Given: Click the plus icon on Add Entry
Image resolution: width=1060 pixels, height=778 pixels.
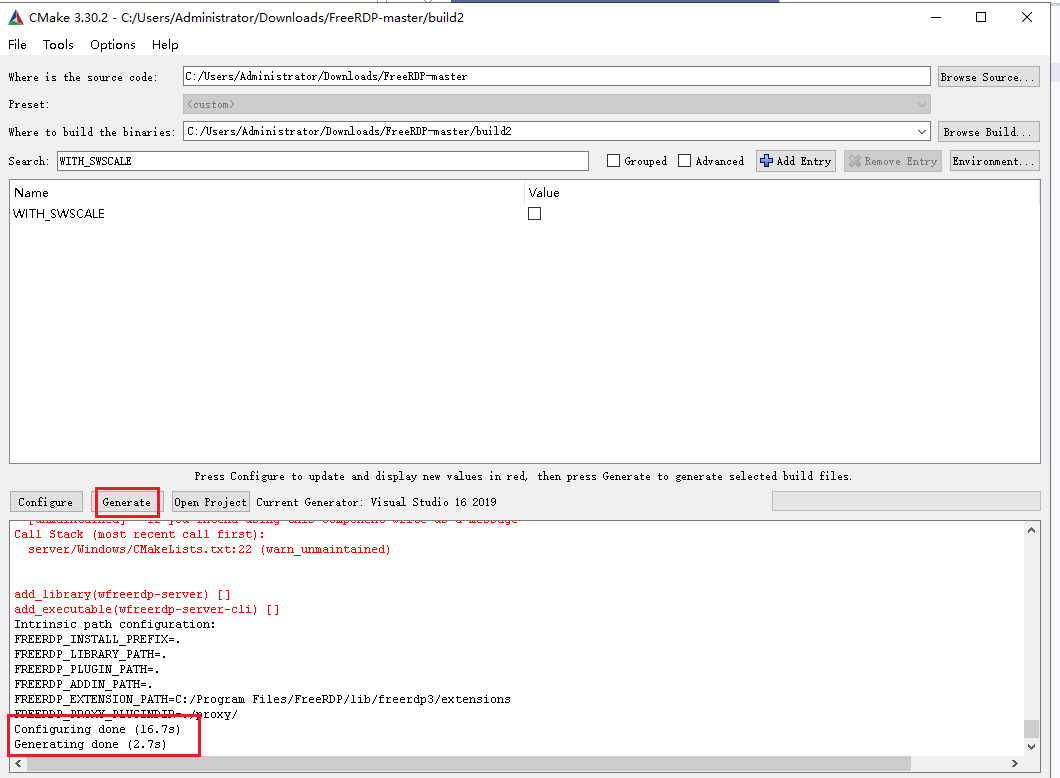Looking at the screenshot, I should [x=766, y=161].
